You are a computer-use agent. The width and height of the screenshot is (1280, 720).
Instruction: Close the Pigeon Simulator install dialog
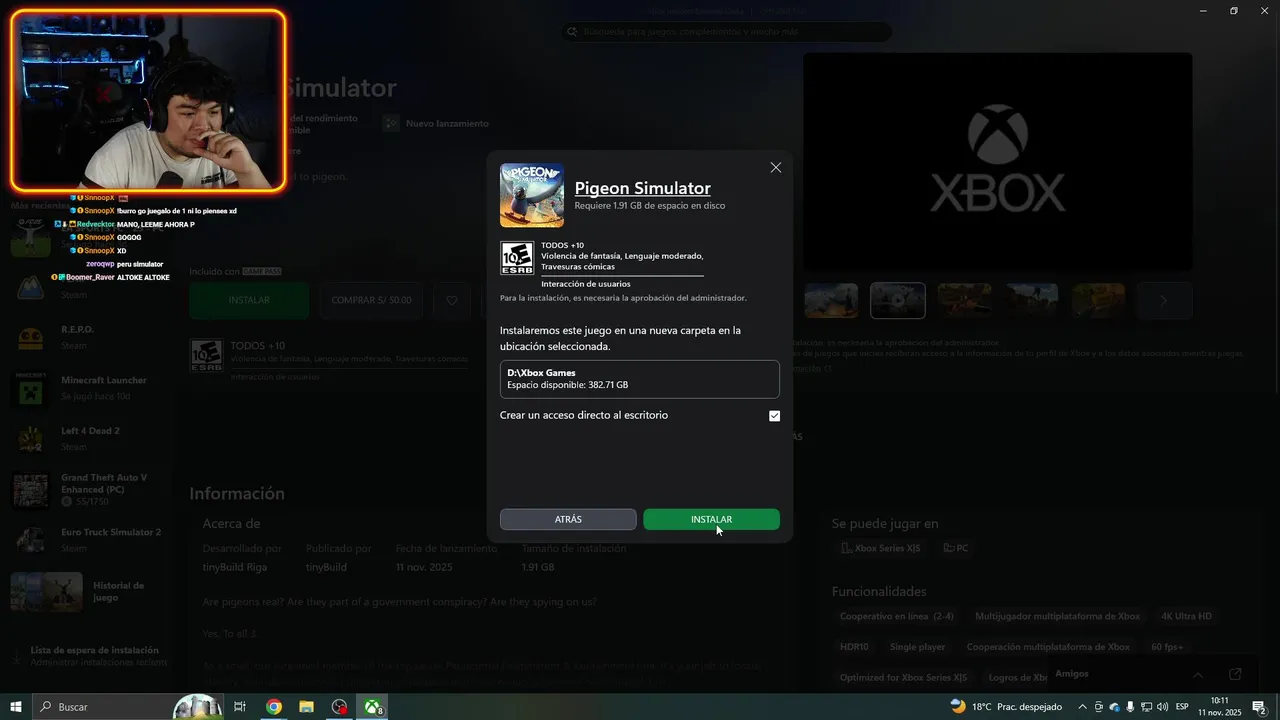point(775,168)
